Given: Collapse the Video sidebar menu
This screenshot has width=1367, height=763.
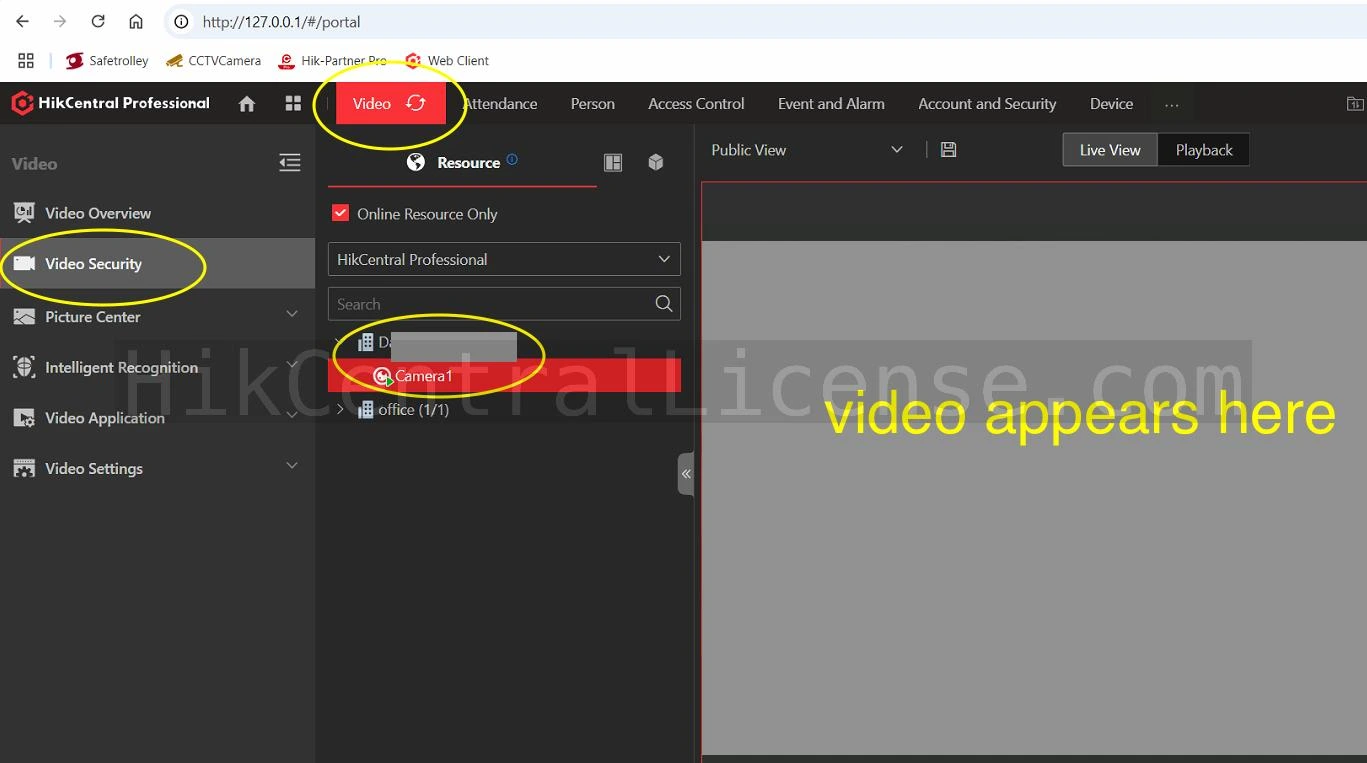Looking at the screenshot, I should [x=290, y=163].
